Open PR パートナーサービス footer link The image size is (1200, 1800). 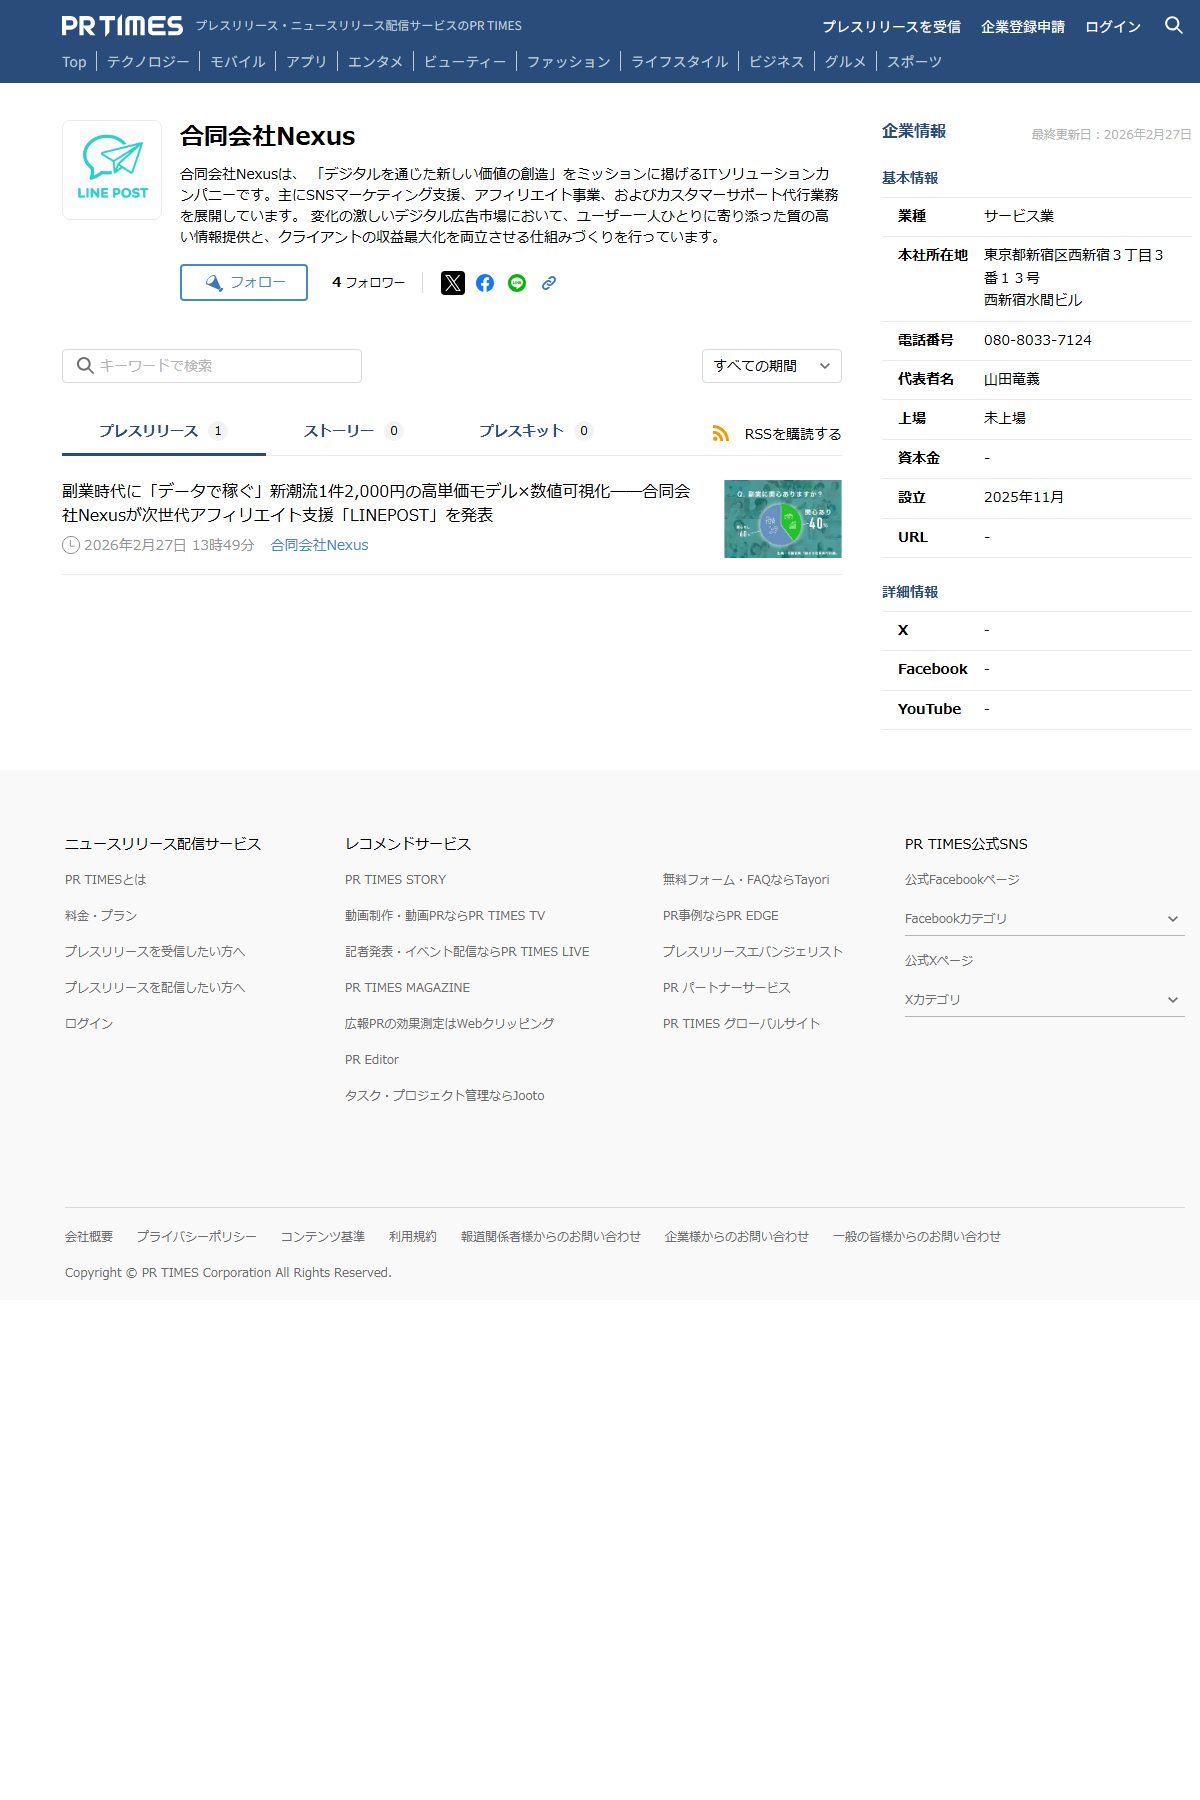(x=727, y=988)
